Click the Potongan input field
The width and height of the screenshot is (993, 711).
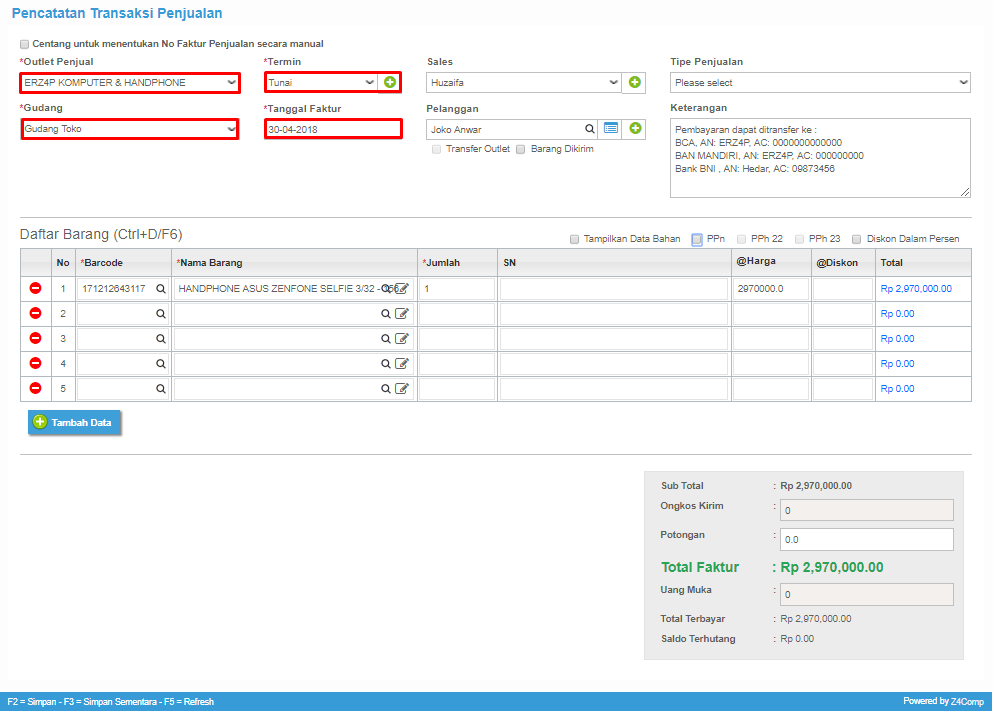[866, 539]
